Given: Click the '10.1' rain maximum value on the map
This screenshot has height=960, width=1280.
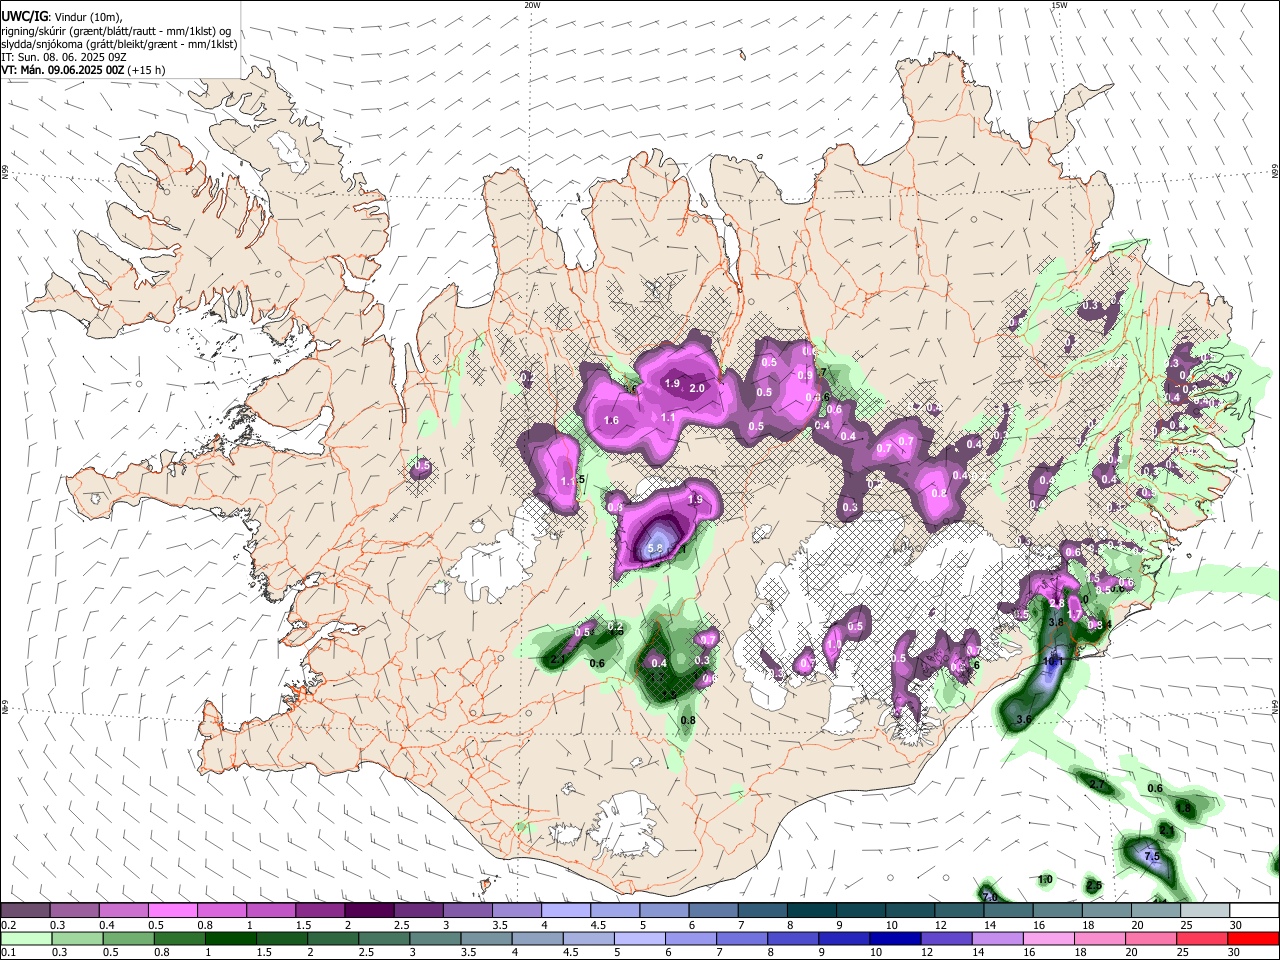Looking at the screenshot, I should coord(1054,662).
